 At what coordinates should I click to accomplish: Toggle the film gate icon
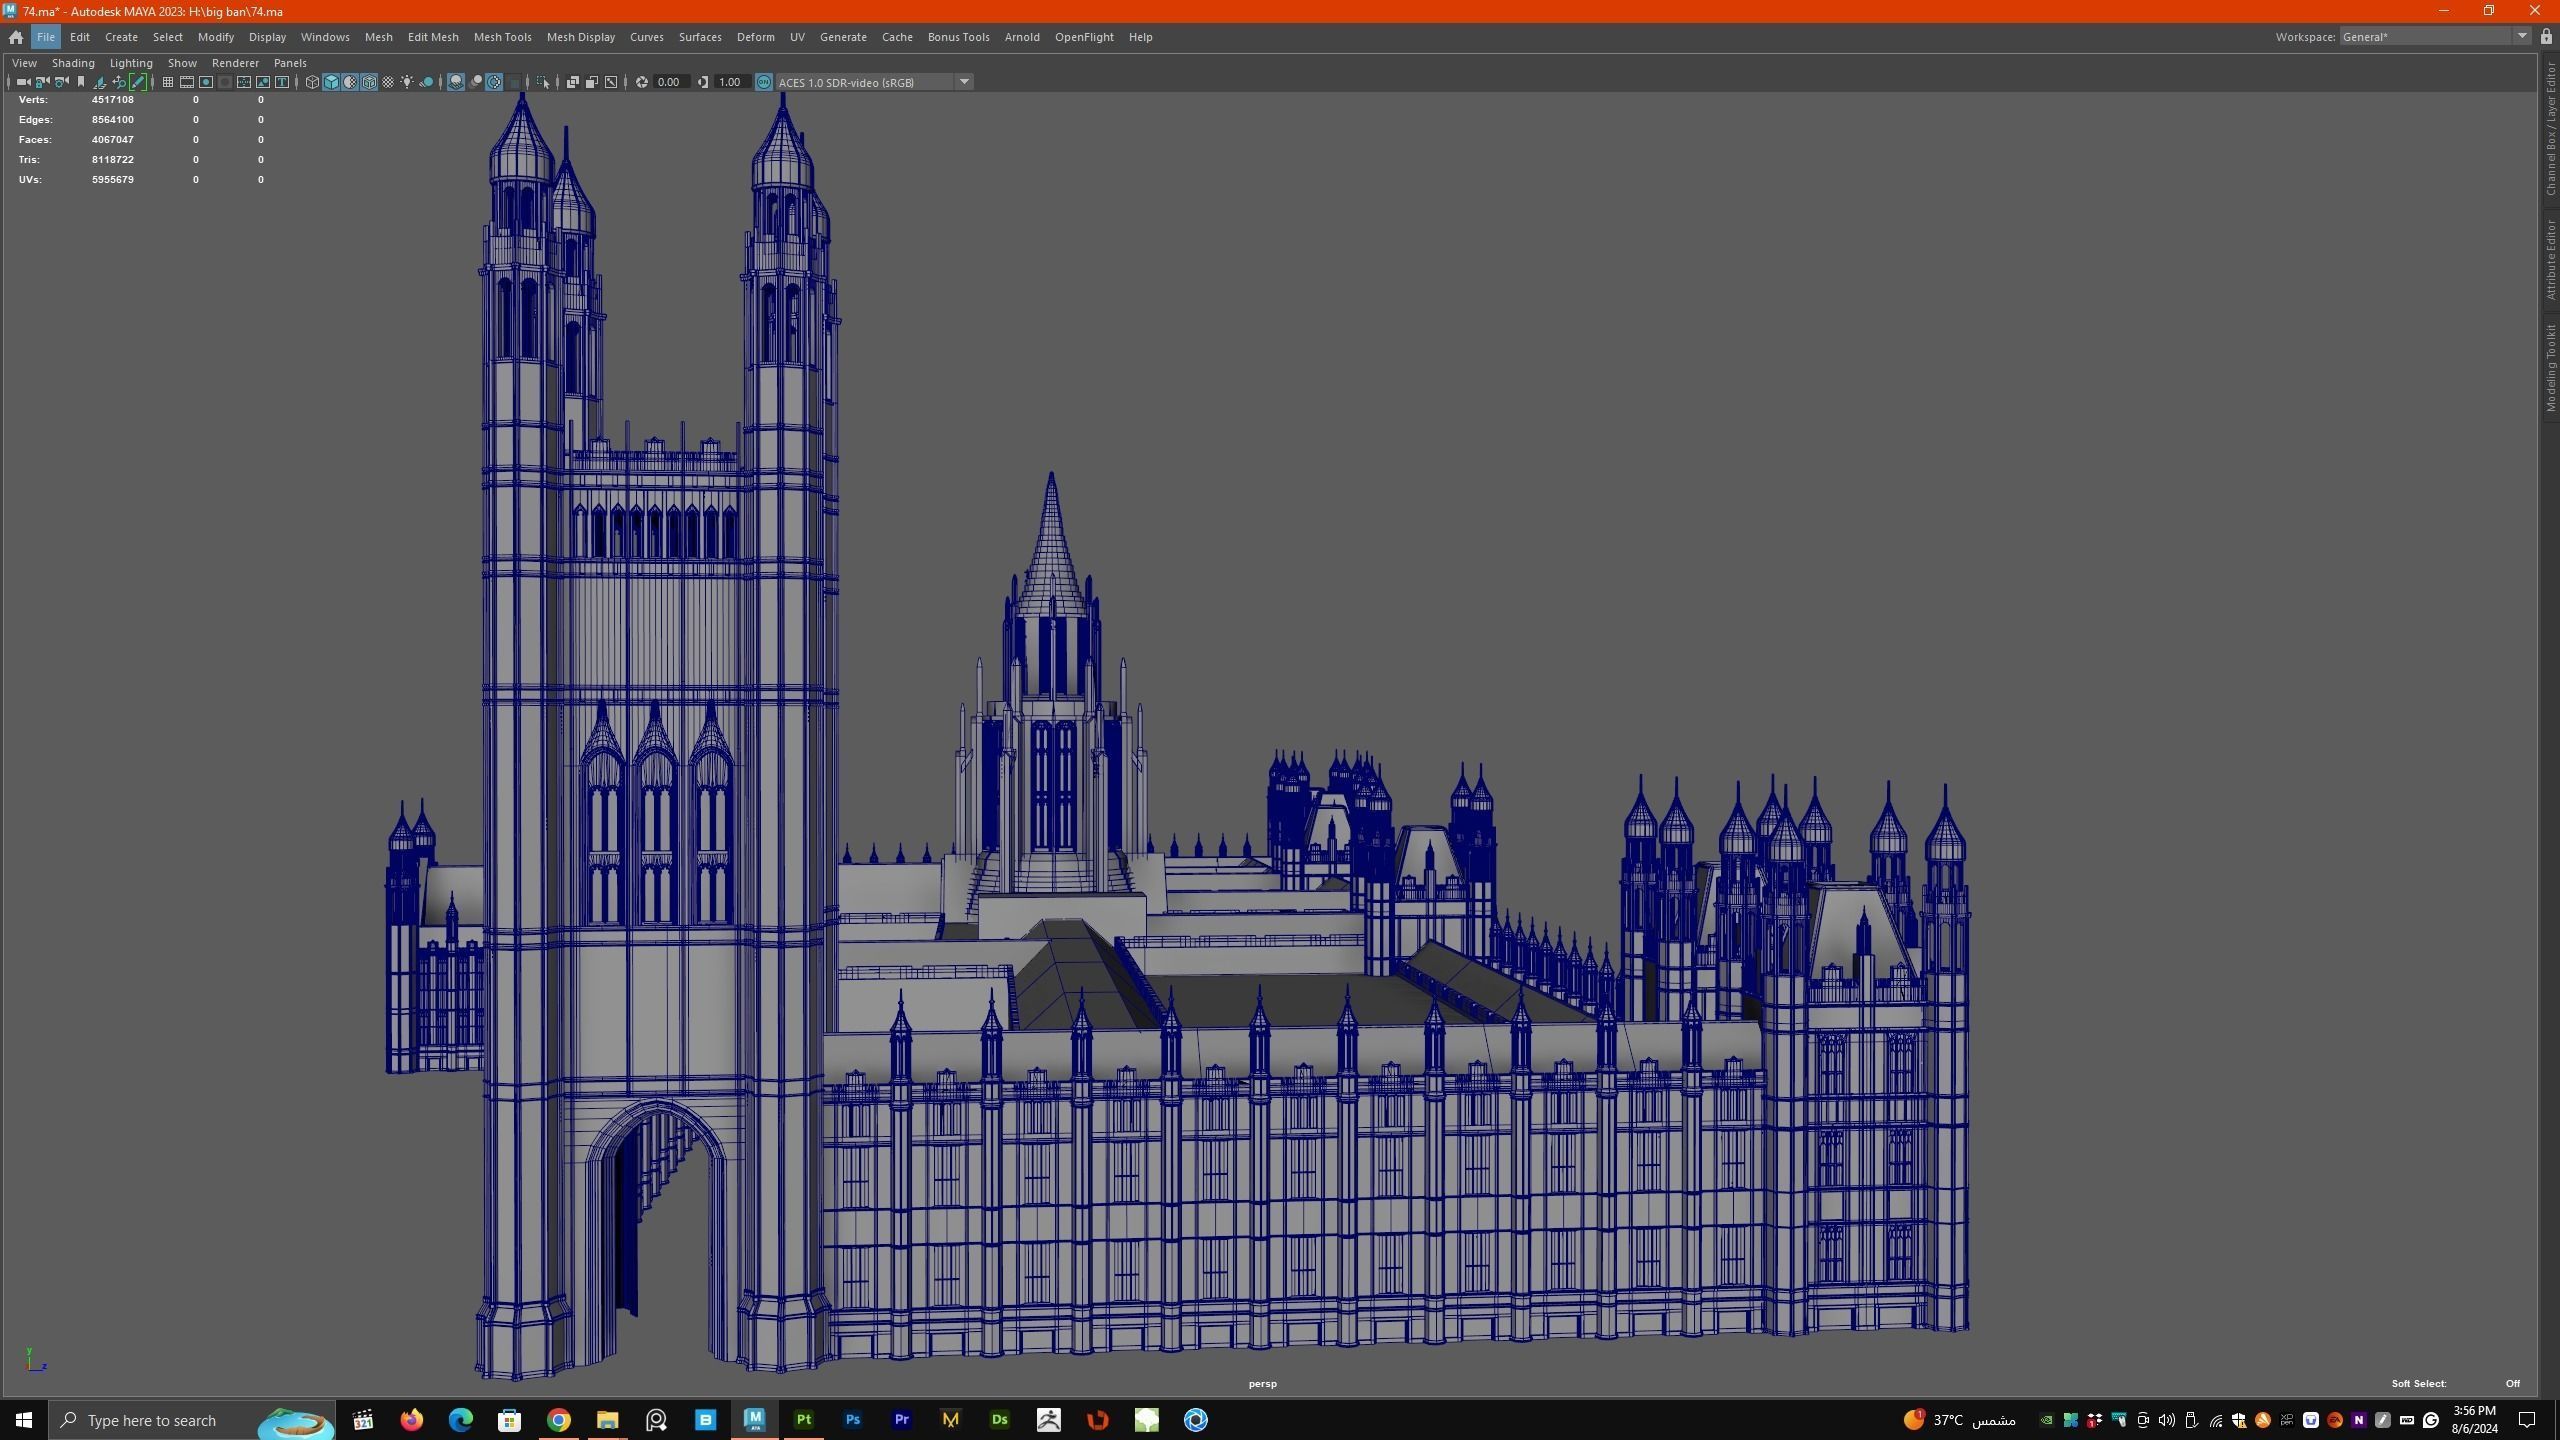(187, 82)
